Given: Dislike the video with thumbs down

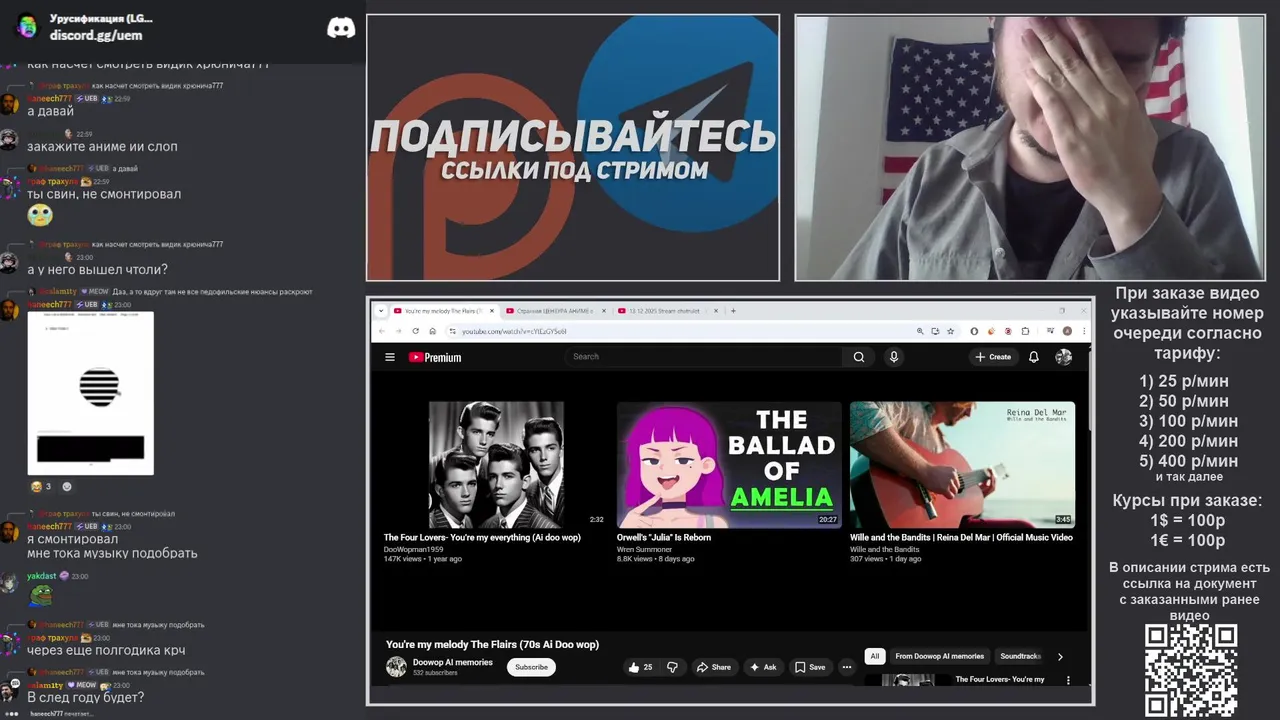Looking at the screenshot, I should click(672, 667).
